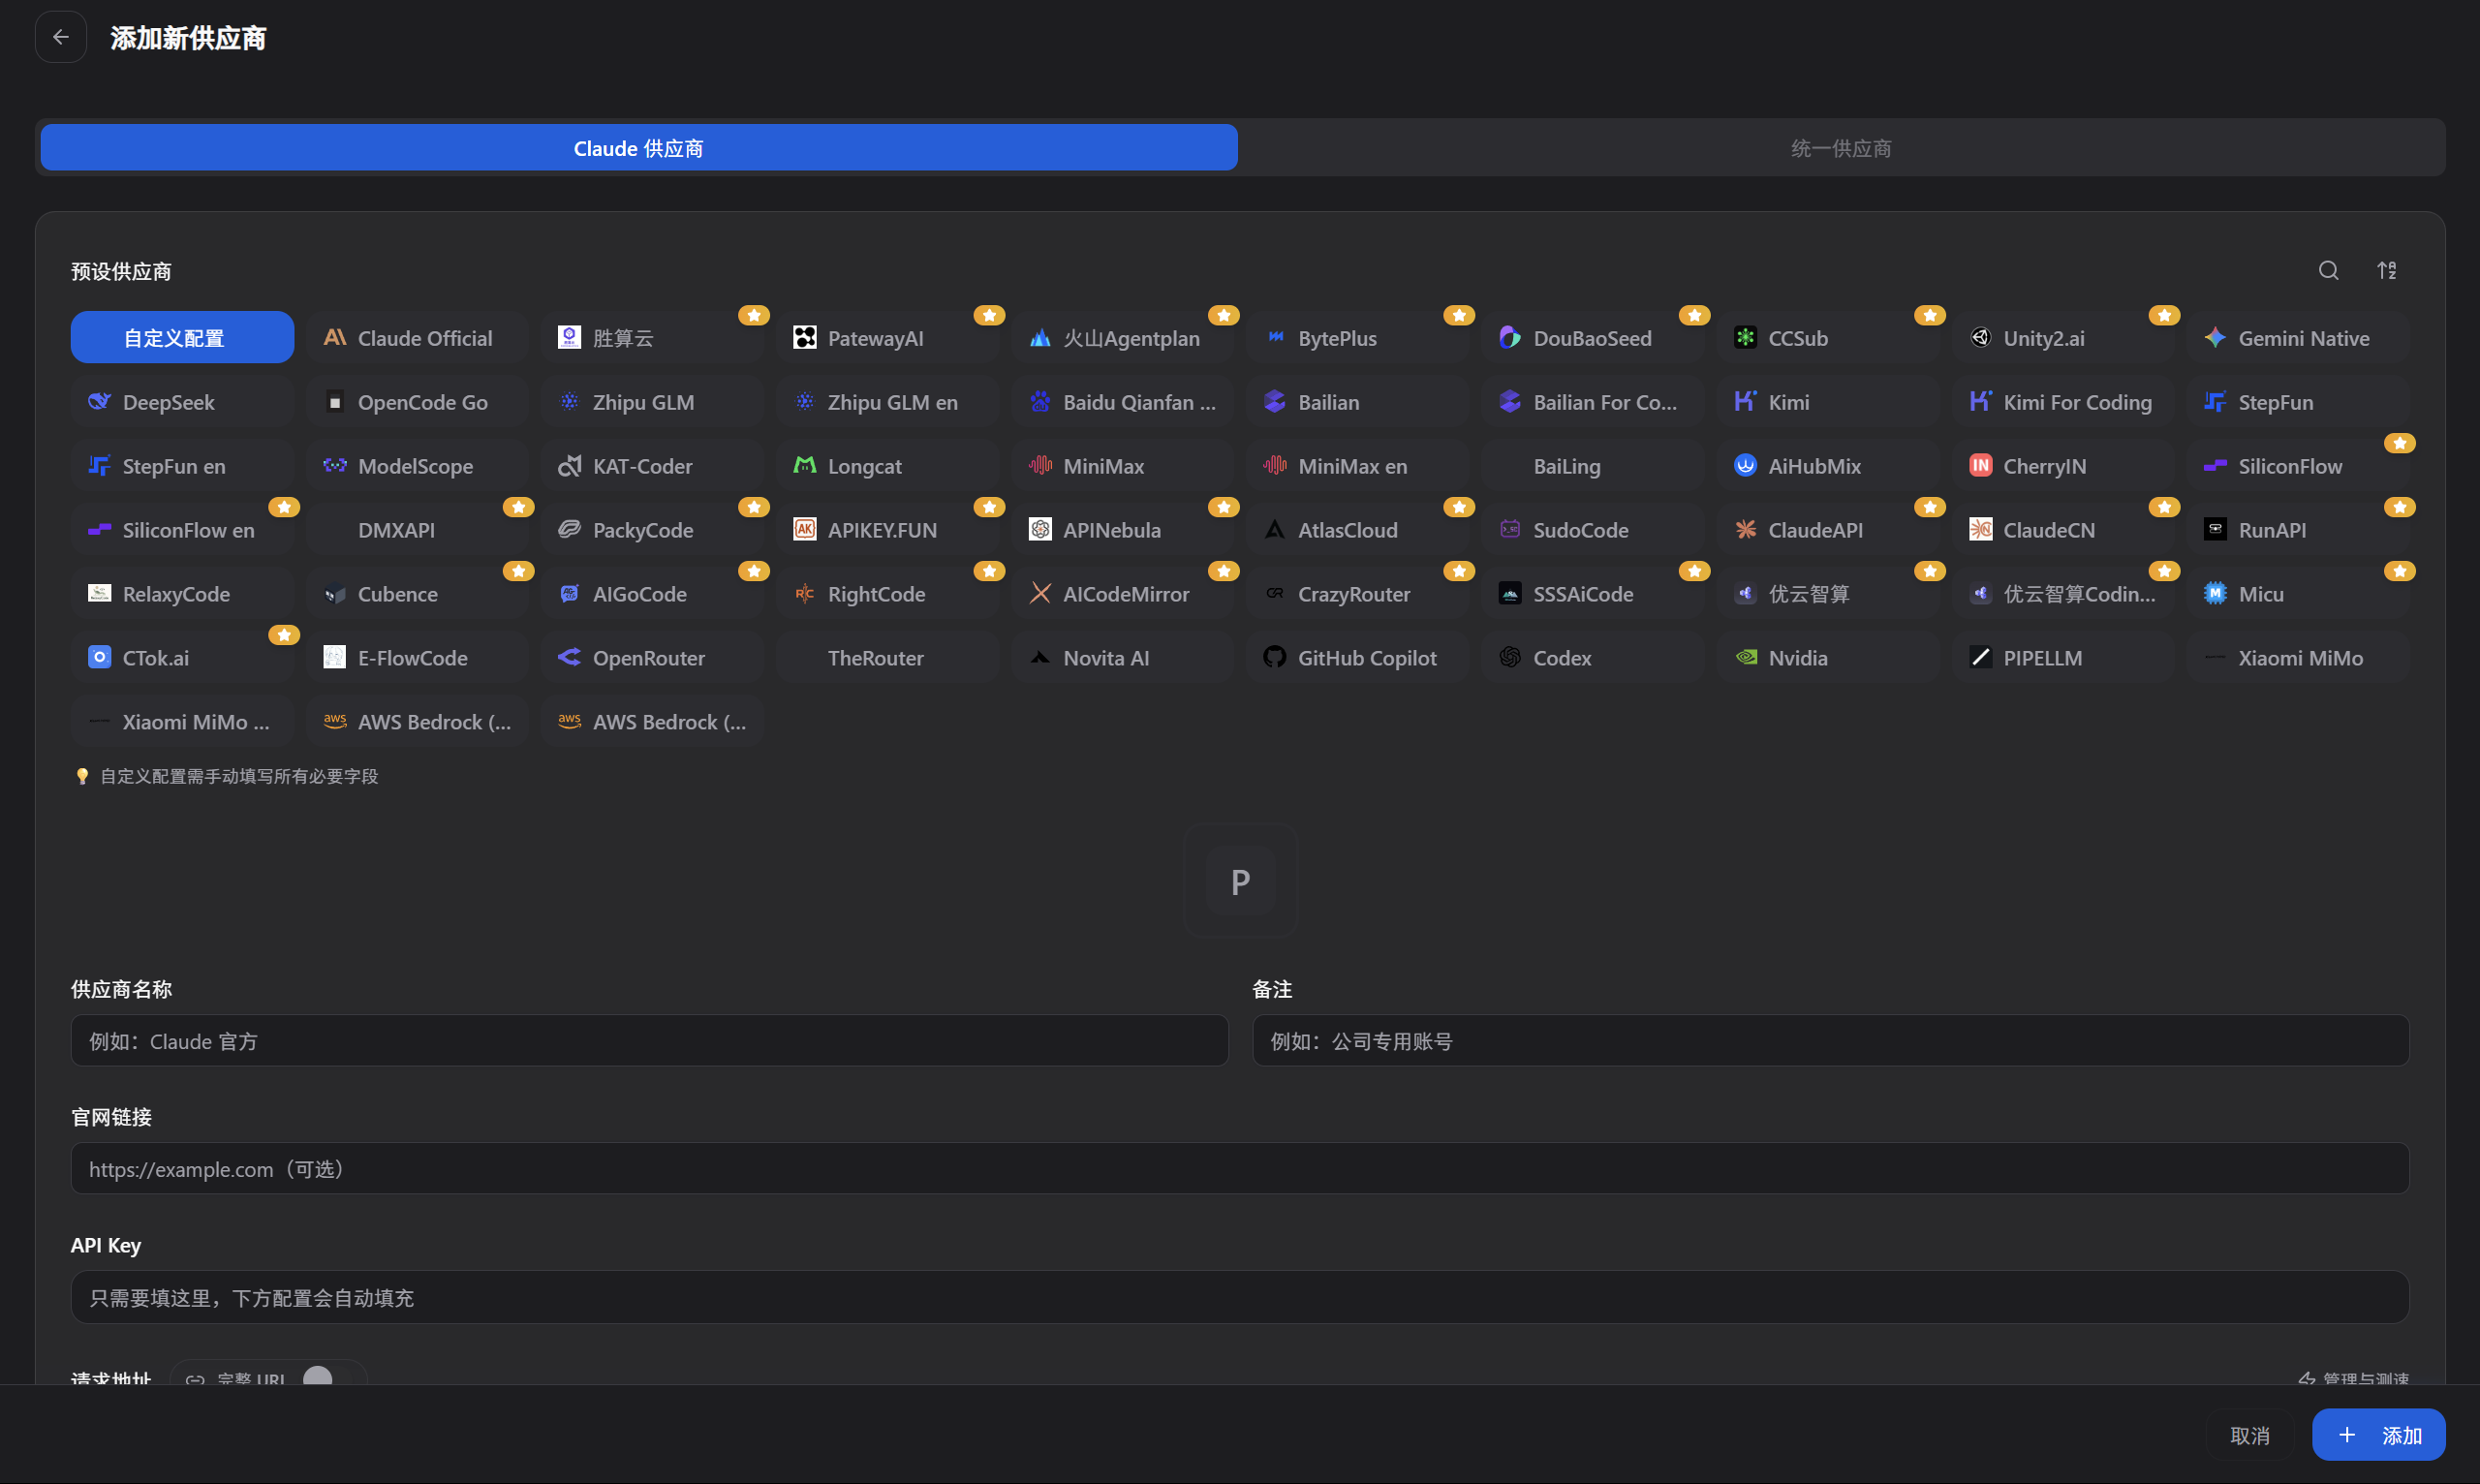
Task: Click the Micu gear logo
Action: click(2215, 594)
